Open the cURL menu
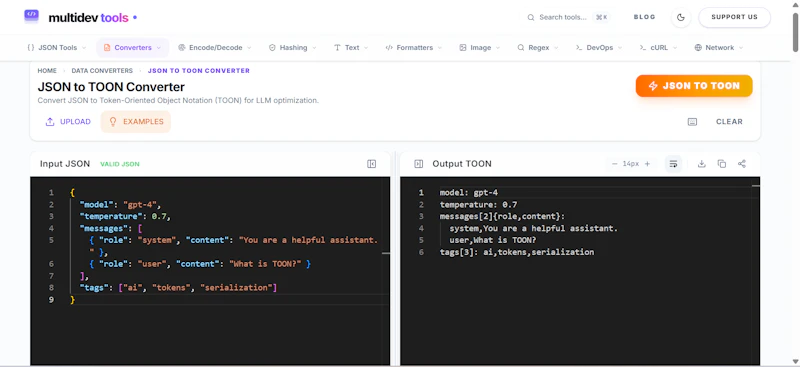800x367 pixels. 659,47
